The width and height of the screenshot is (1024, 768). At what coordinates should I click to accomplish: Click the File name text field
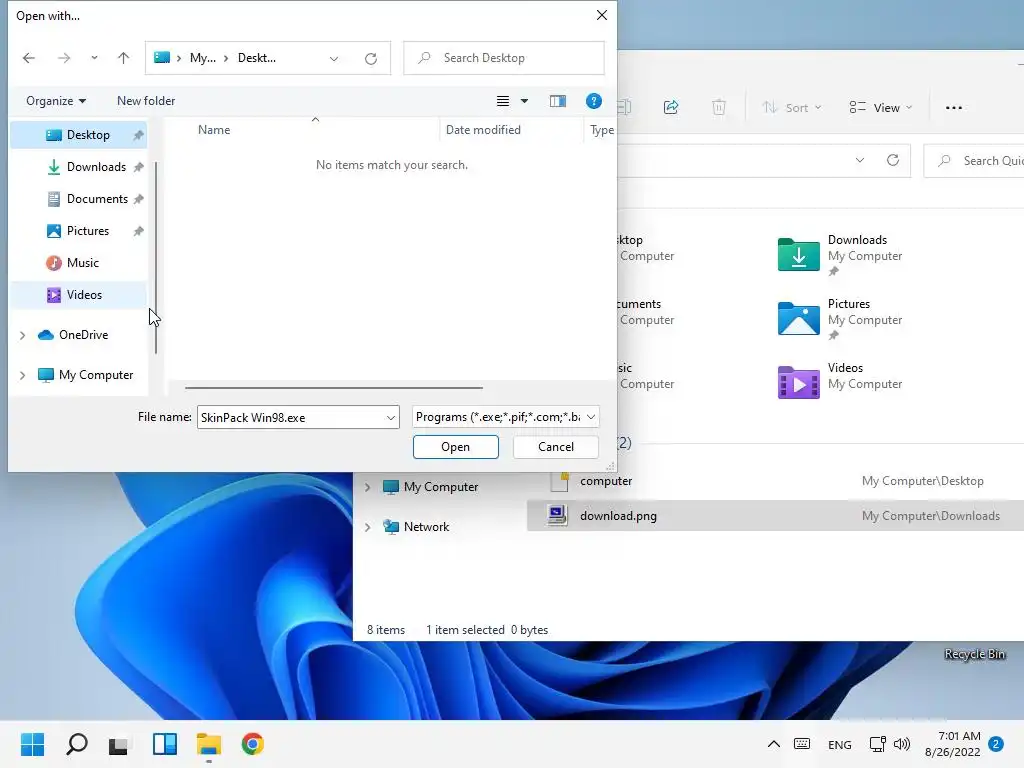point(291,417)
